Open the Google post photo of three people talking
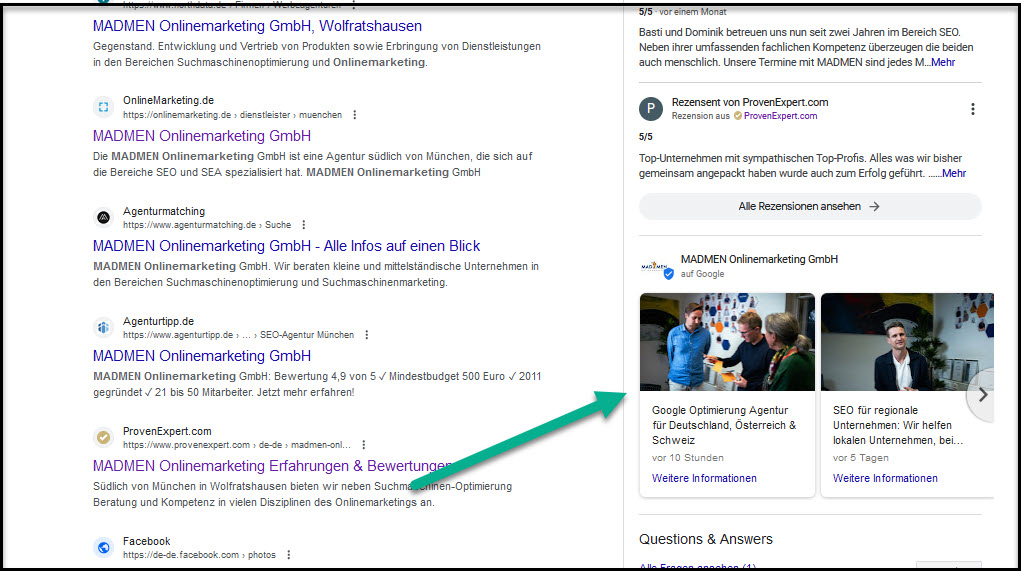This screenshot has height=571, width=1021. [727, 342]
